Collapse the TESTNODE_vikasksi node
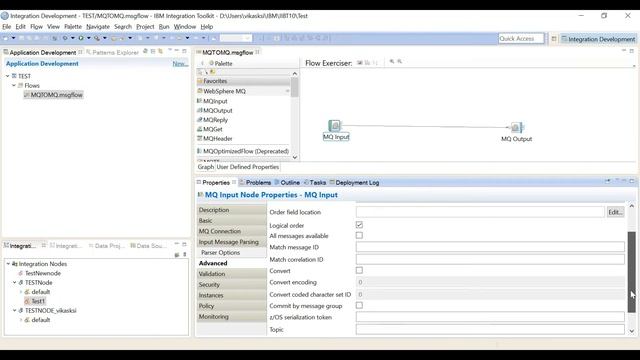 coord(15,310)
